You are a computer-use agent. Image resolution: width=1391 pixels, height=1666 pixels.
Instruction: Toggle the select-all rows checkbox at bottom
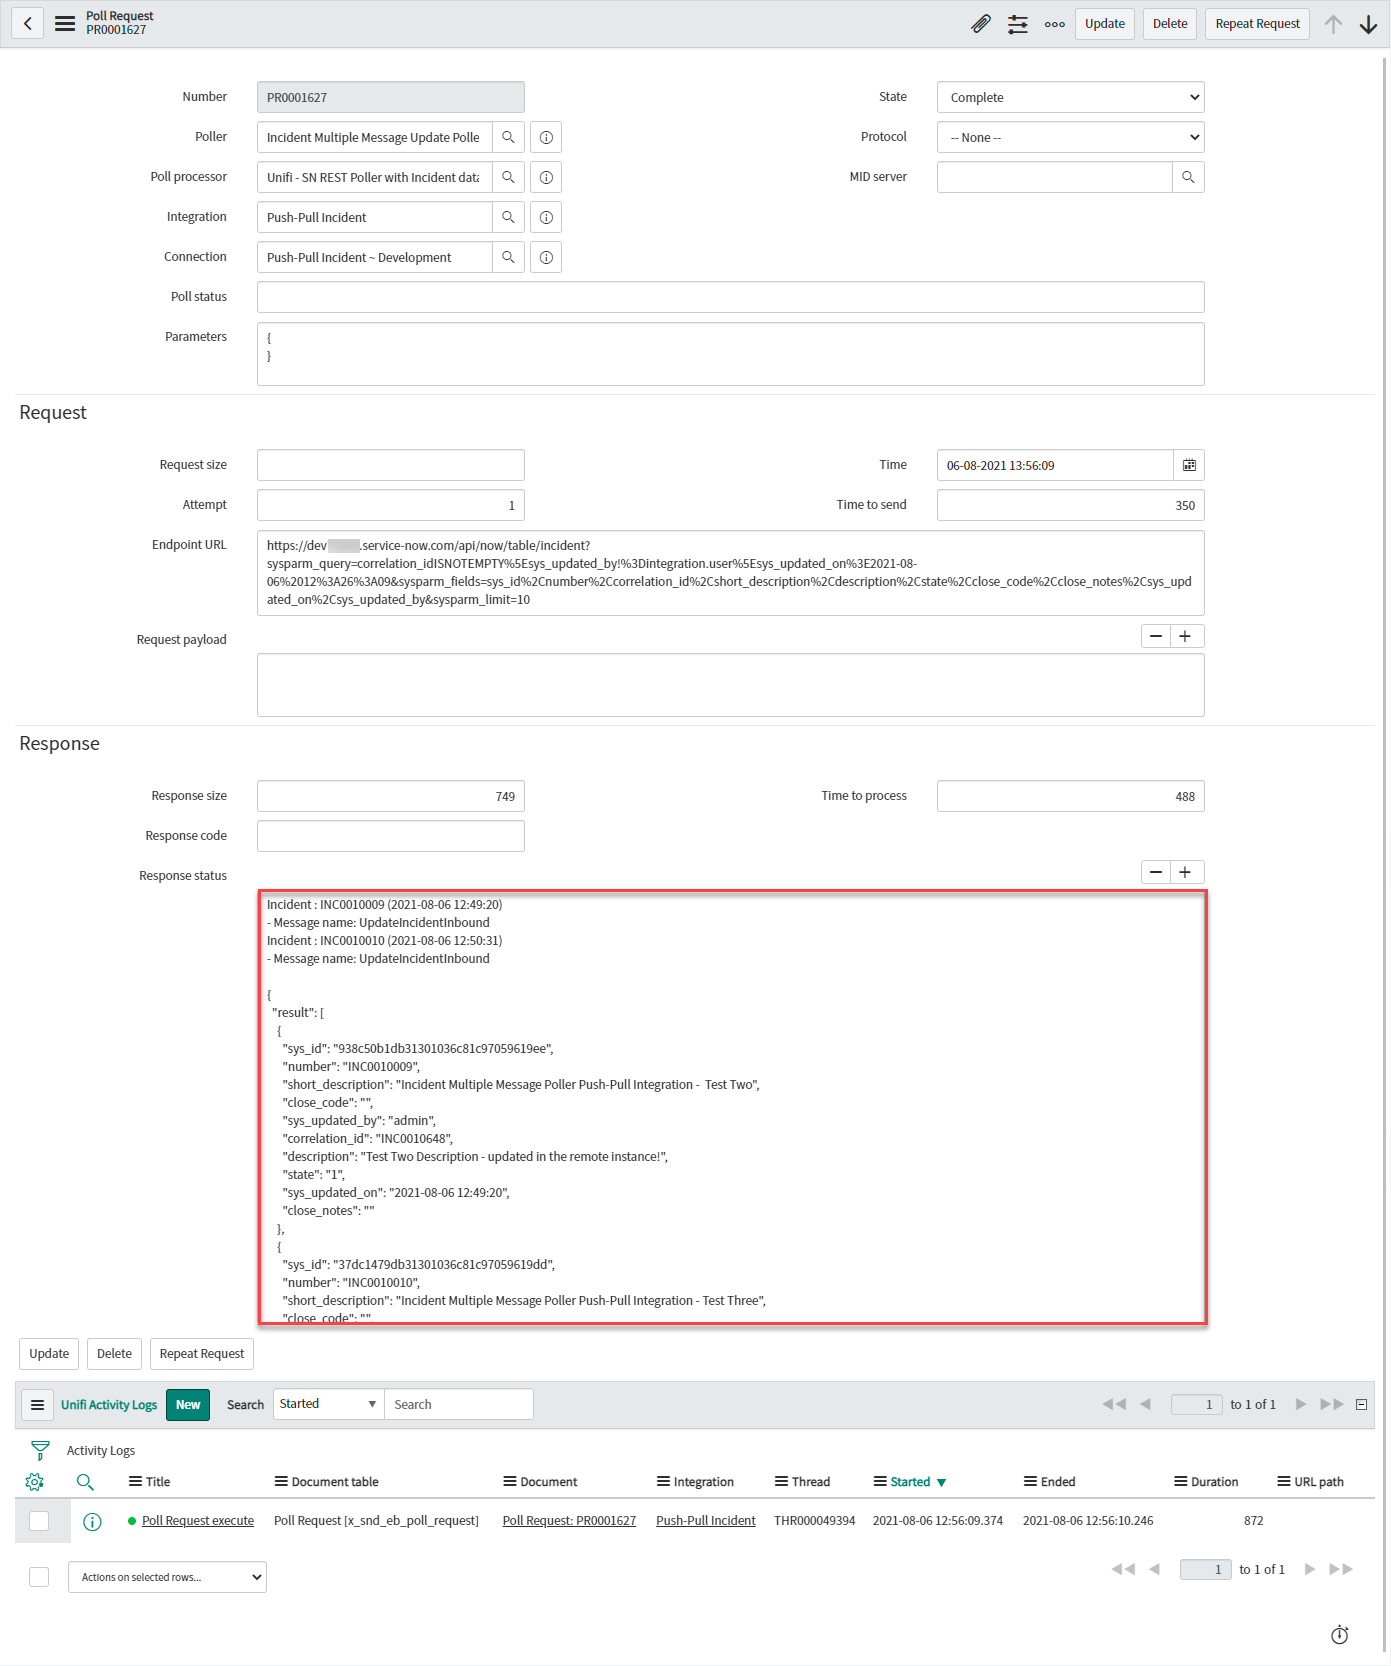point(39,1577)
